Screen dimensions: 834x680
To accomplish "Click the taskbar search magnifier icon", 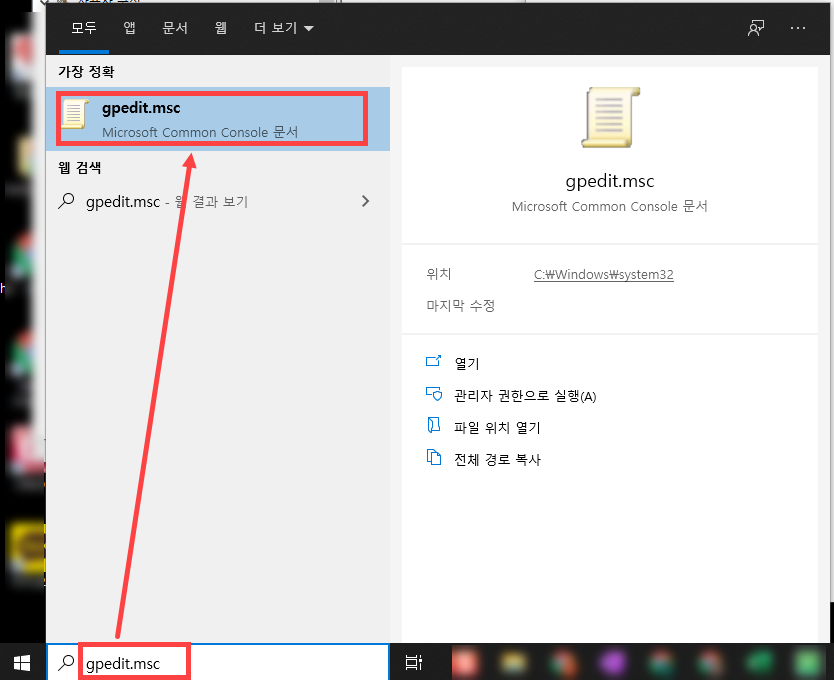I will pos(66,662).
